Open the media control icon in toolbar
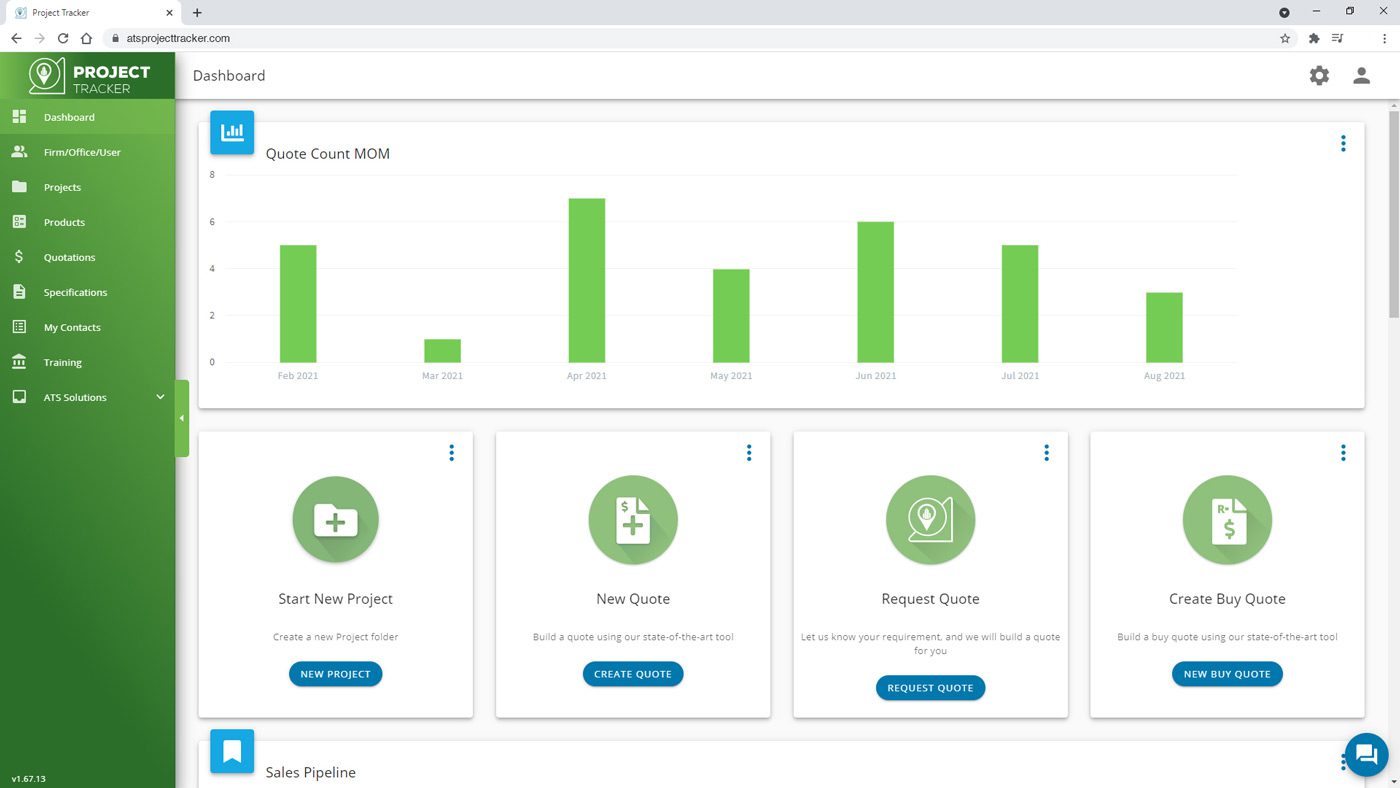This screenshot has height=788, width=1400. click(x=1338, y=38)
